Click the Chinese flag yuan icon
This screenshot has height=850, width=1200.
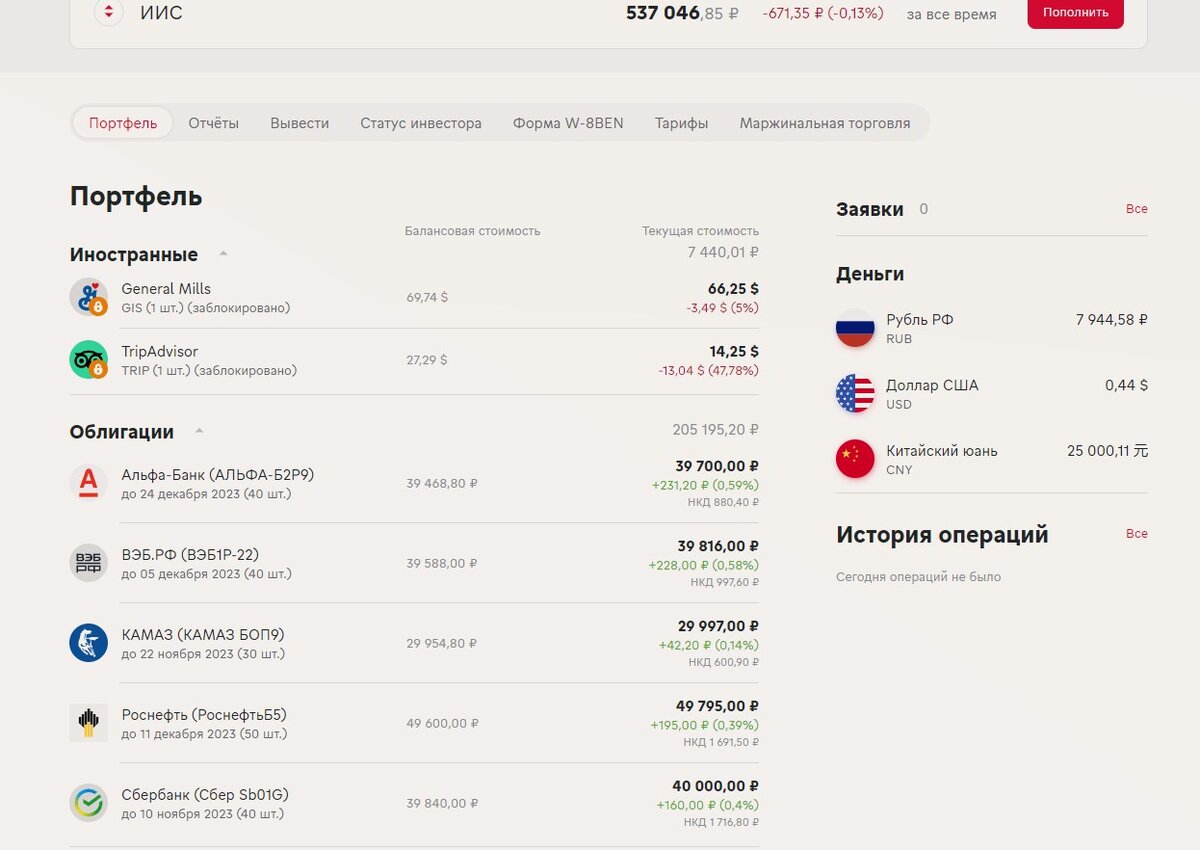pos(855,459)
